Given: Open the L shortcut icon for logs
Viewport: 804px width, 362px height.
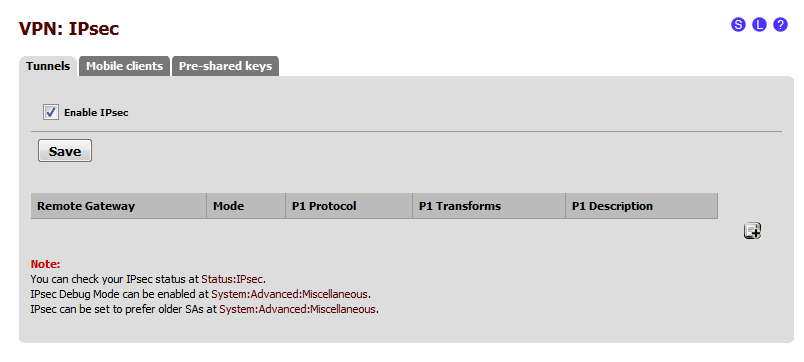Looking at the screenshot, I should pyautogui.click(x=759, y=25).
